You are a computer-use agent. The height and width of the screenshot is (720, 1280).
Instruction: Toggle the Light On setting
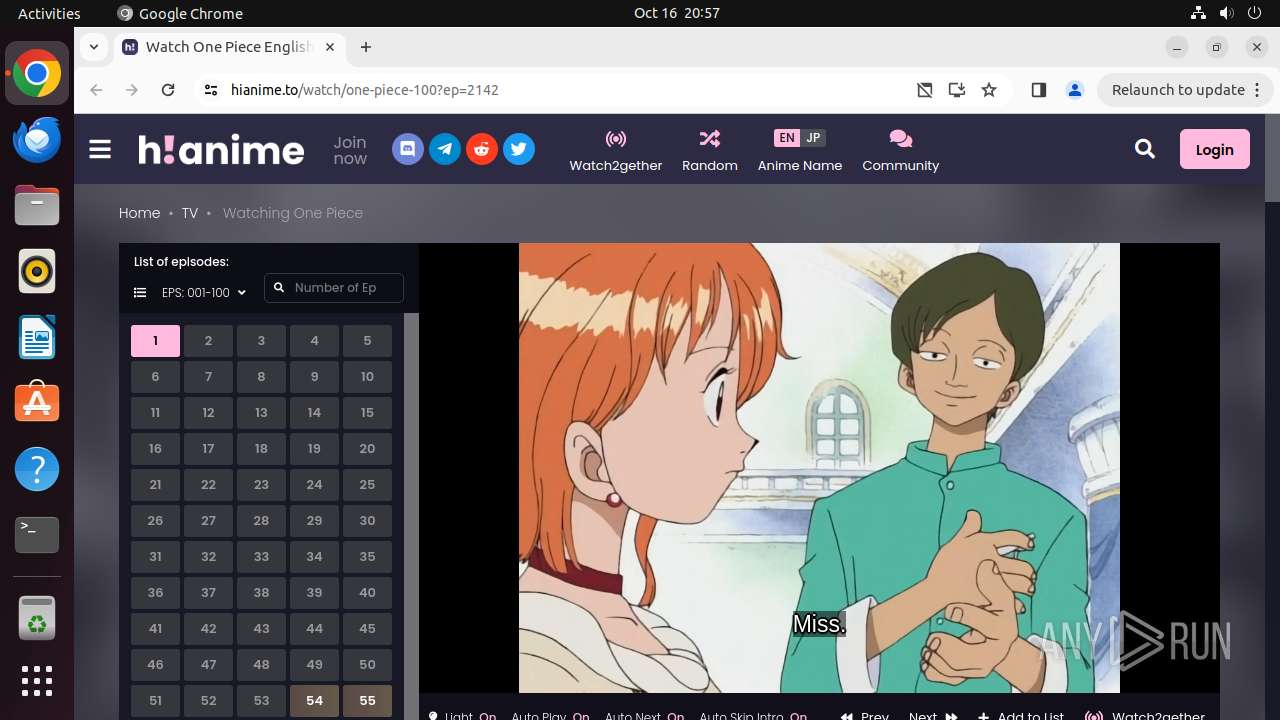[x=463, y=716]
